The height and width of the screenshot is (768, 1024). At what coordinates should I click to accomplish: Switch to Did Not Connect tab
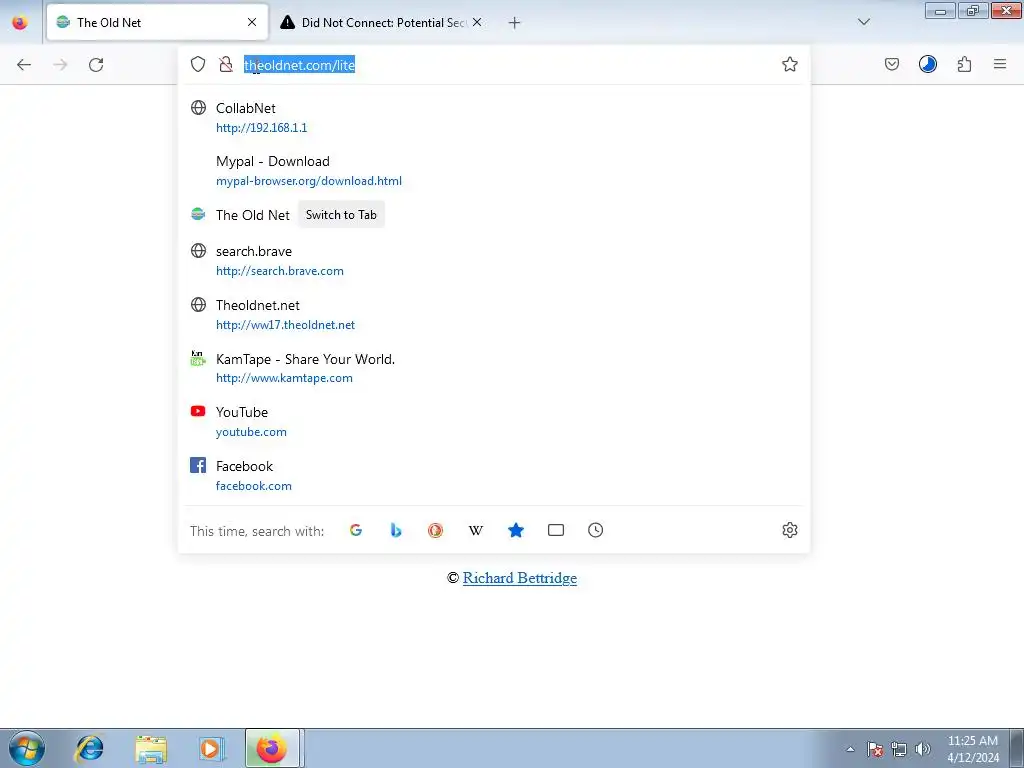pos(382,22)
